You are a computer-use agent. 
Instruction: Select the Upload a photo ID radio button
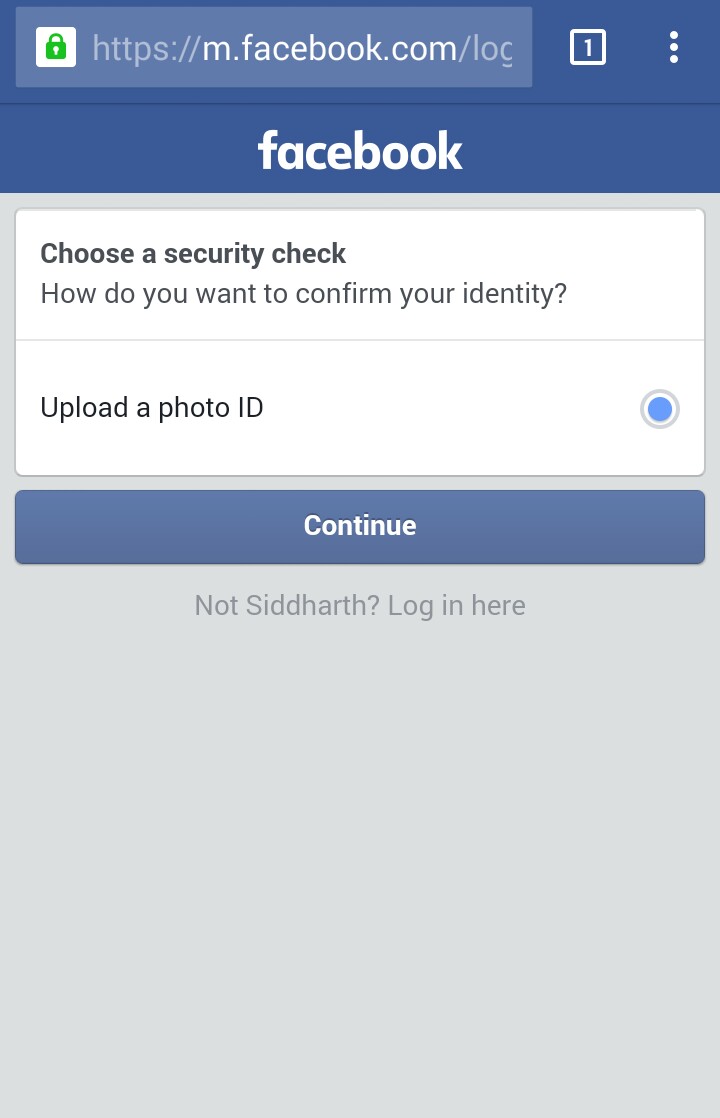coord(659,409)
